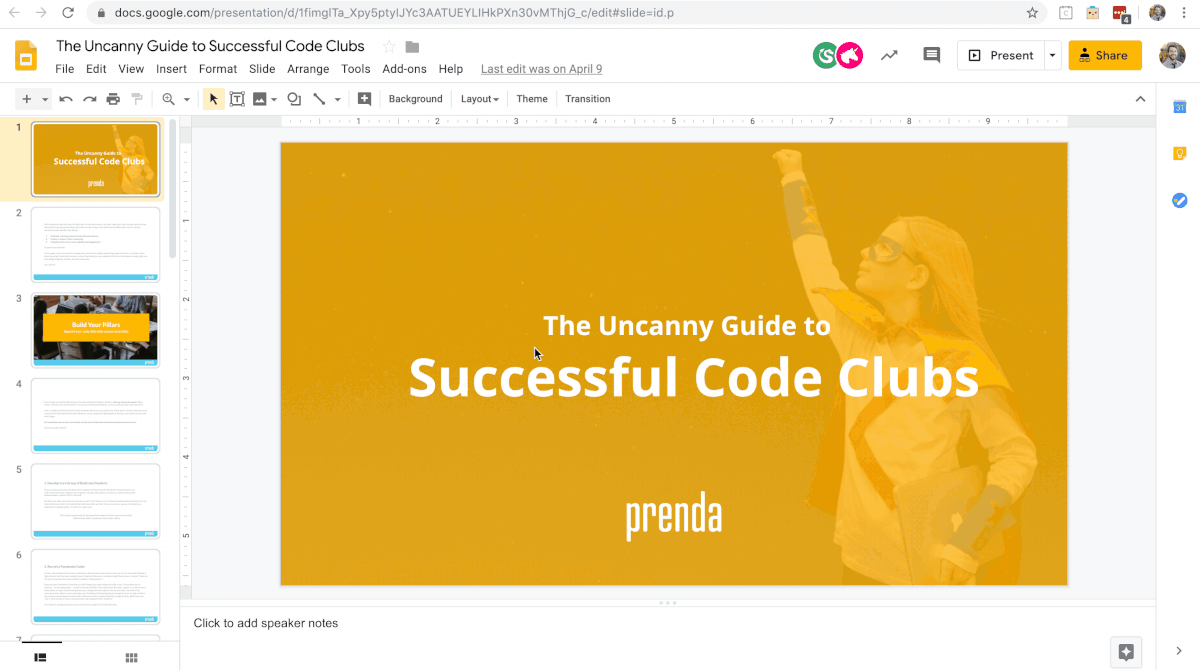The height and width of the screenshot is (670, 1200).
Task: Select the Text box tool
Action: click(x=237, y=99)
